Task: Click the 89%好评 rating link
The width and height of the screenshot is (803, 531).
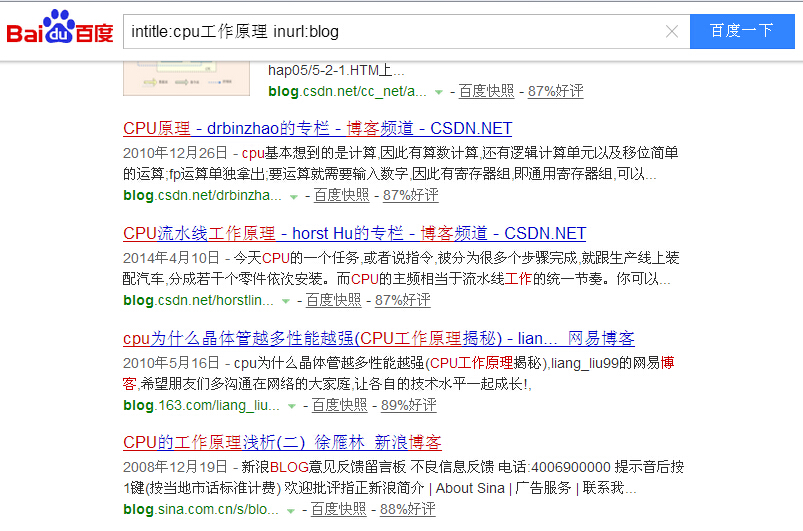Action: [x=408, y=405]
